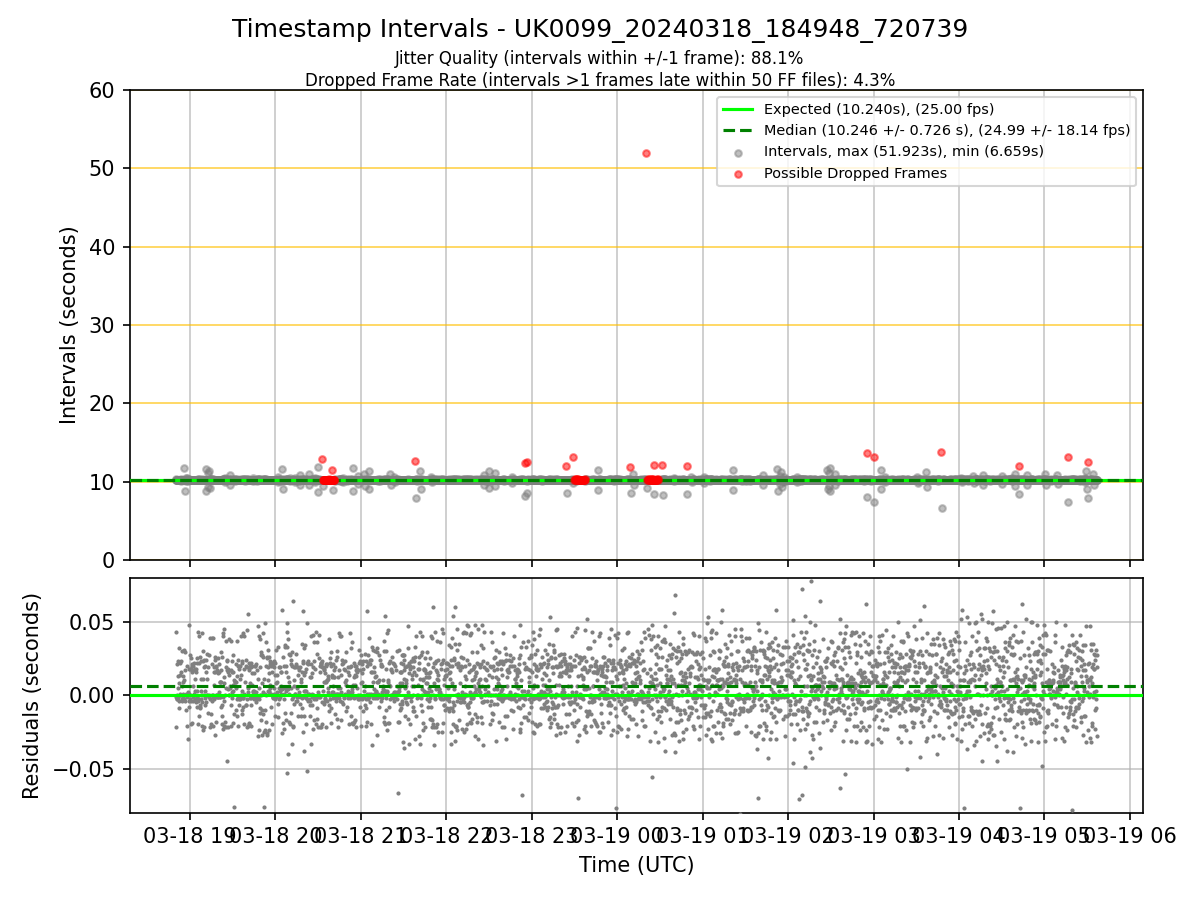
Task: Click the 'Dropped Frame Rate' subtitle line showing 4.3%
Action: pyautogui.click(x=600, y=79)
